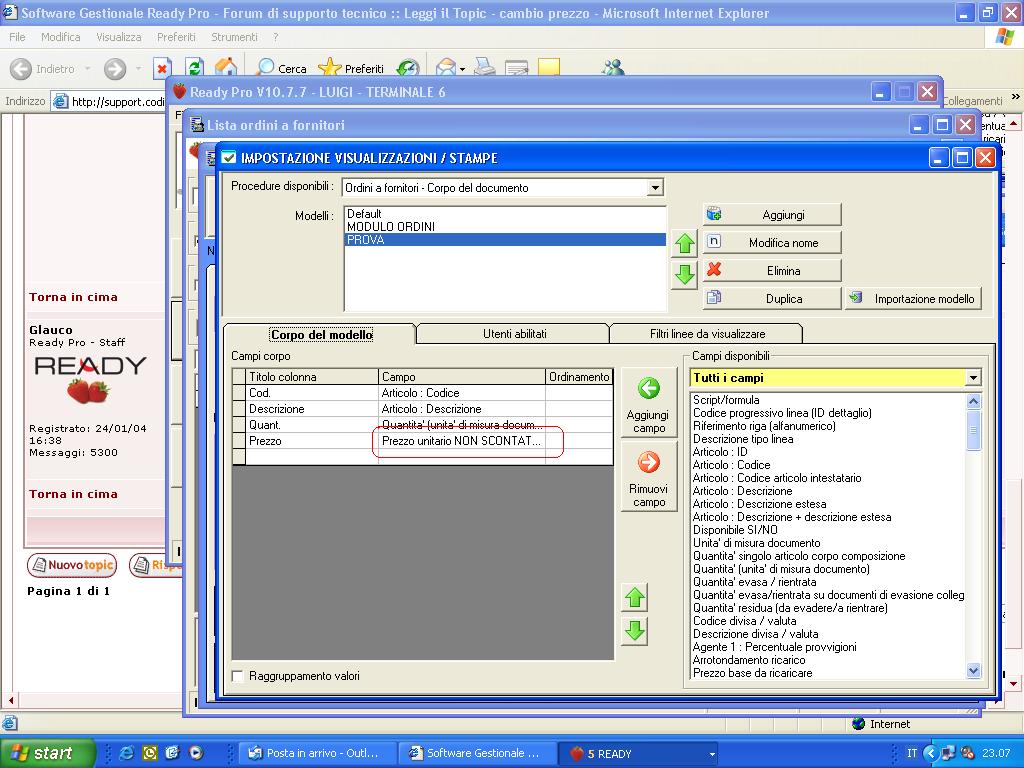The image size is (1024, 768).
Task: Click the orange remove-field arrow icon
Action: coord(648,462)
